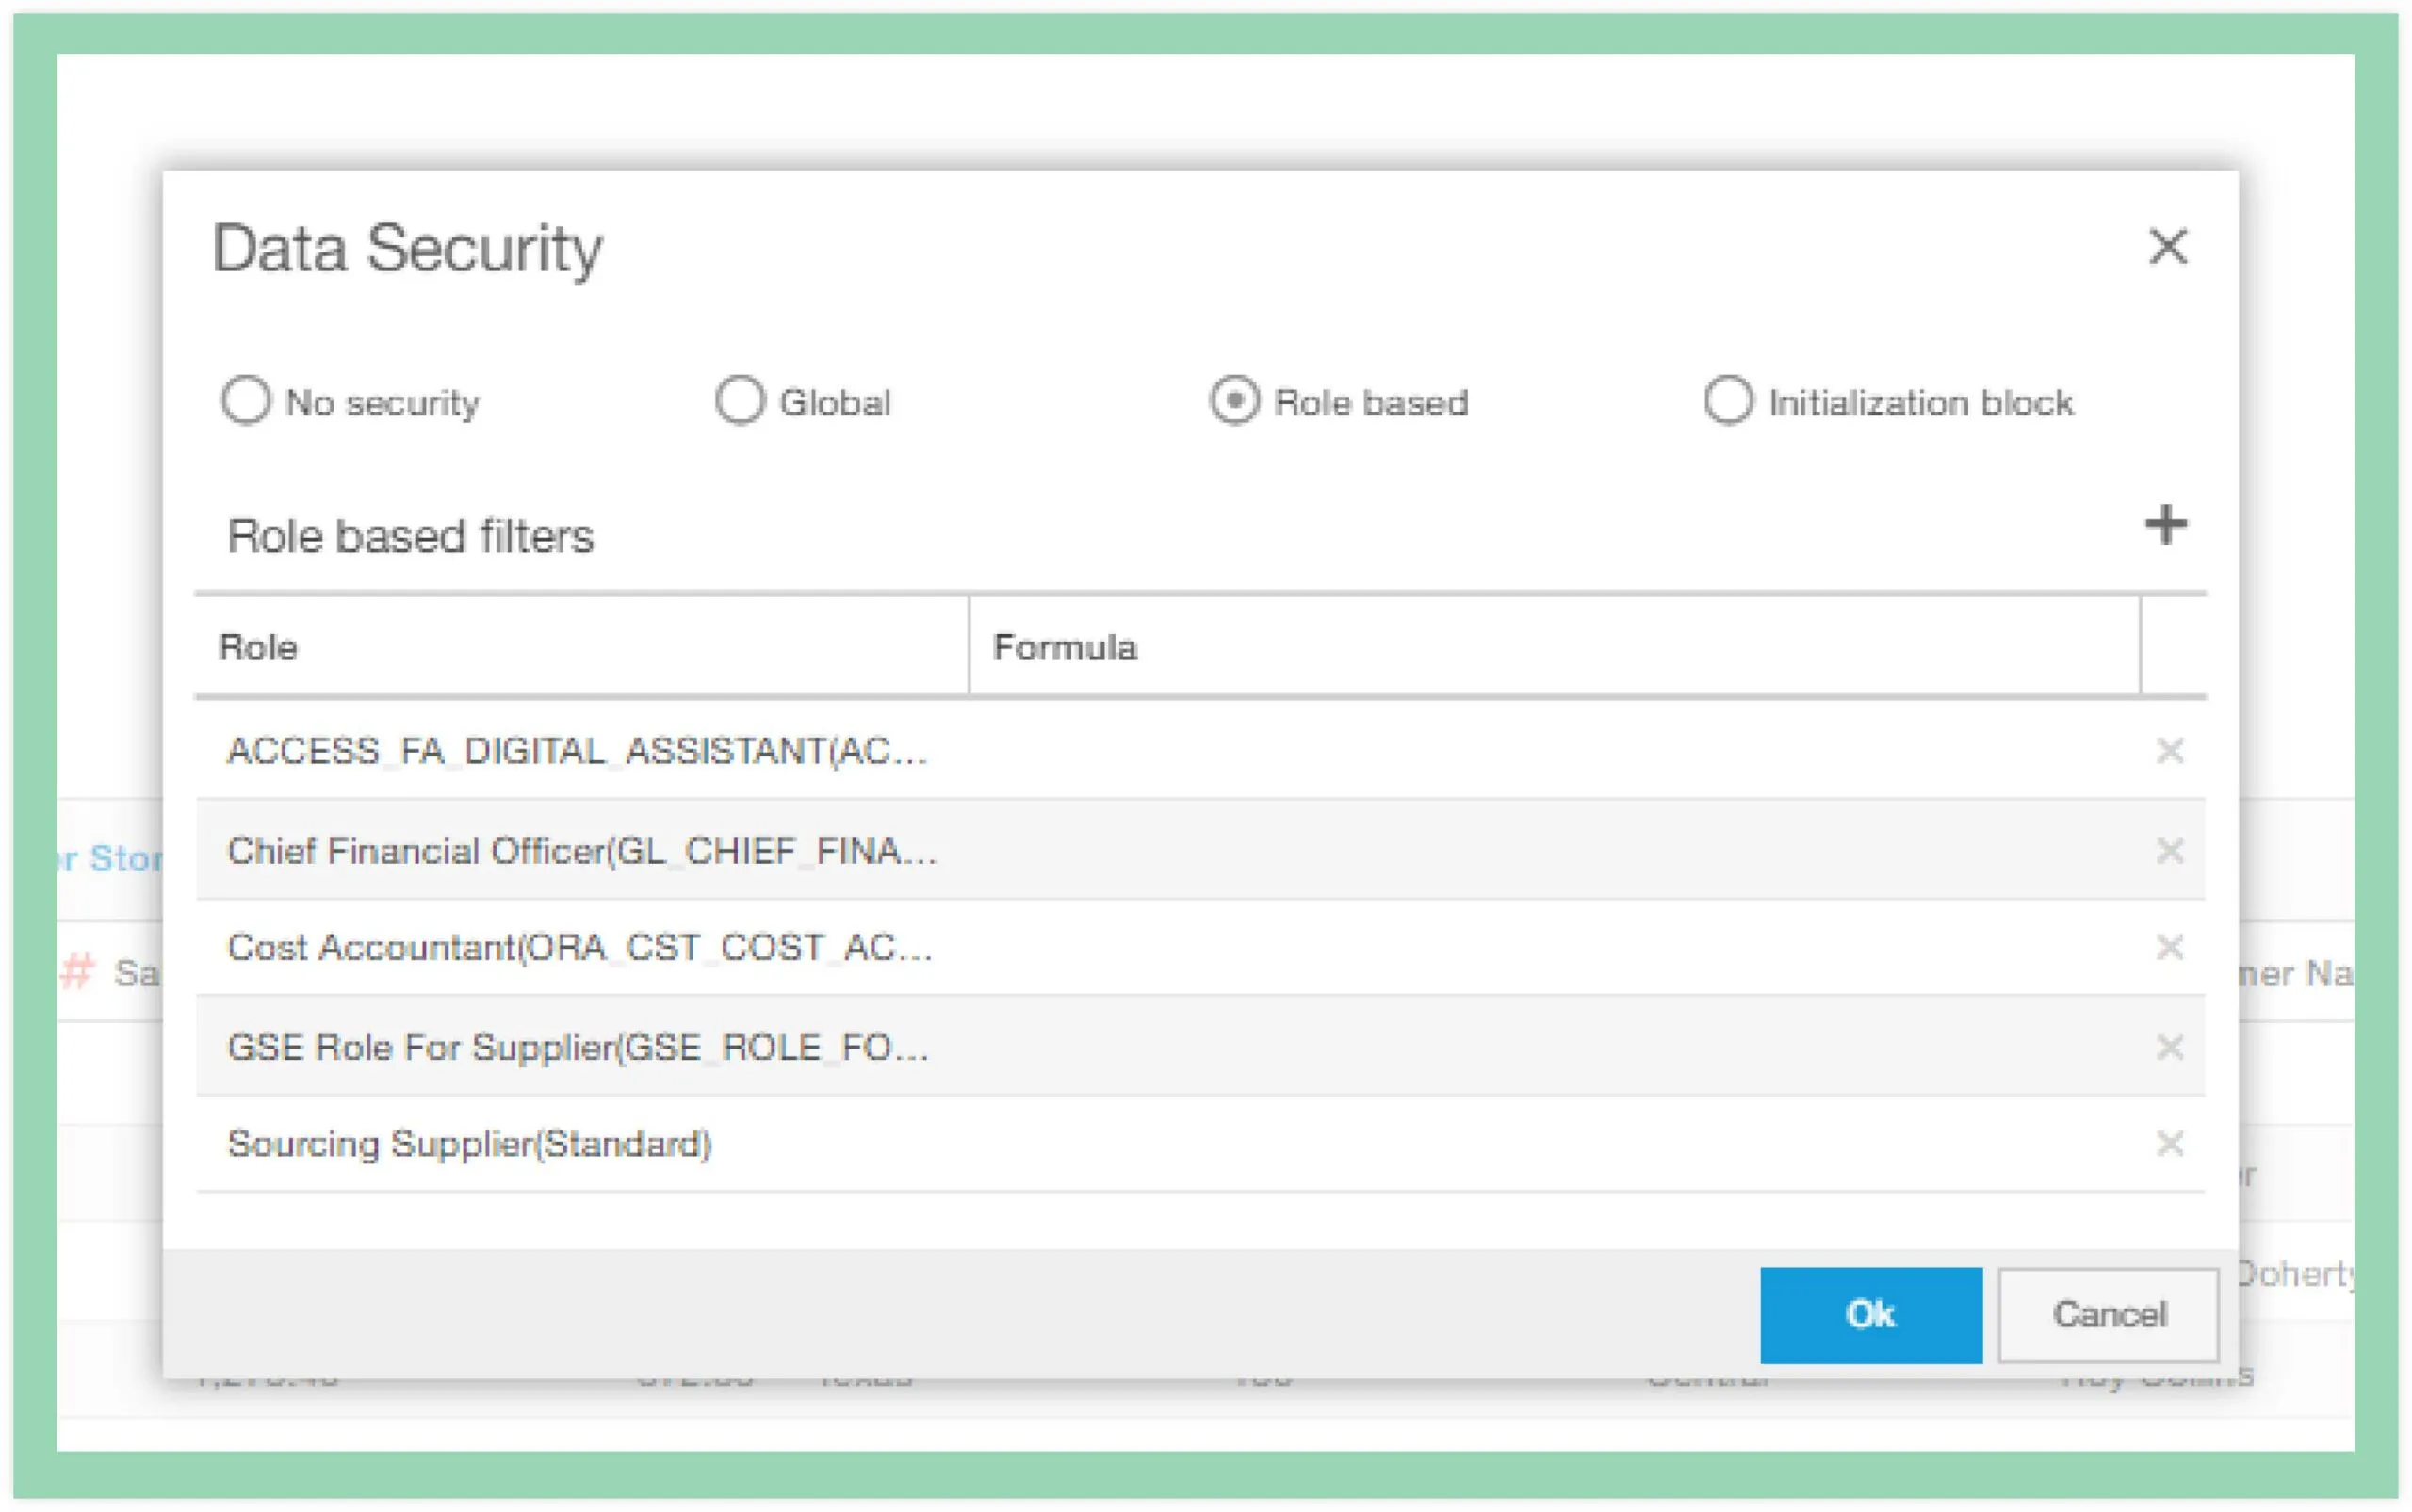The height and width of the screenshot is (1512, 2412).
Task: Delete the Chief Financial Officer role filter
Action: click(x=2169, y=850)
